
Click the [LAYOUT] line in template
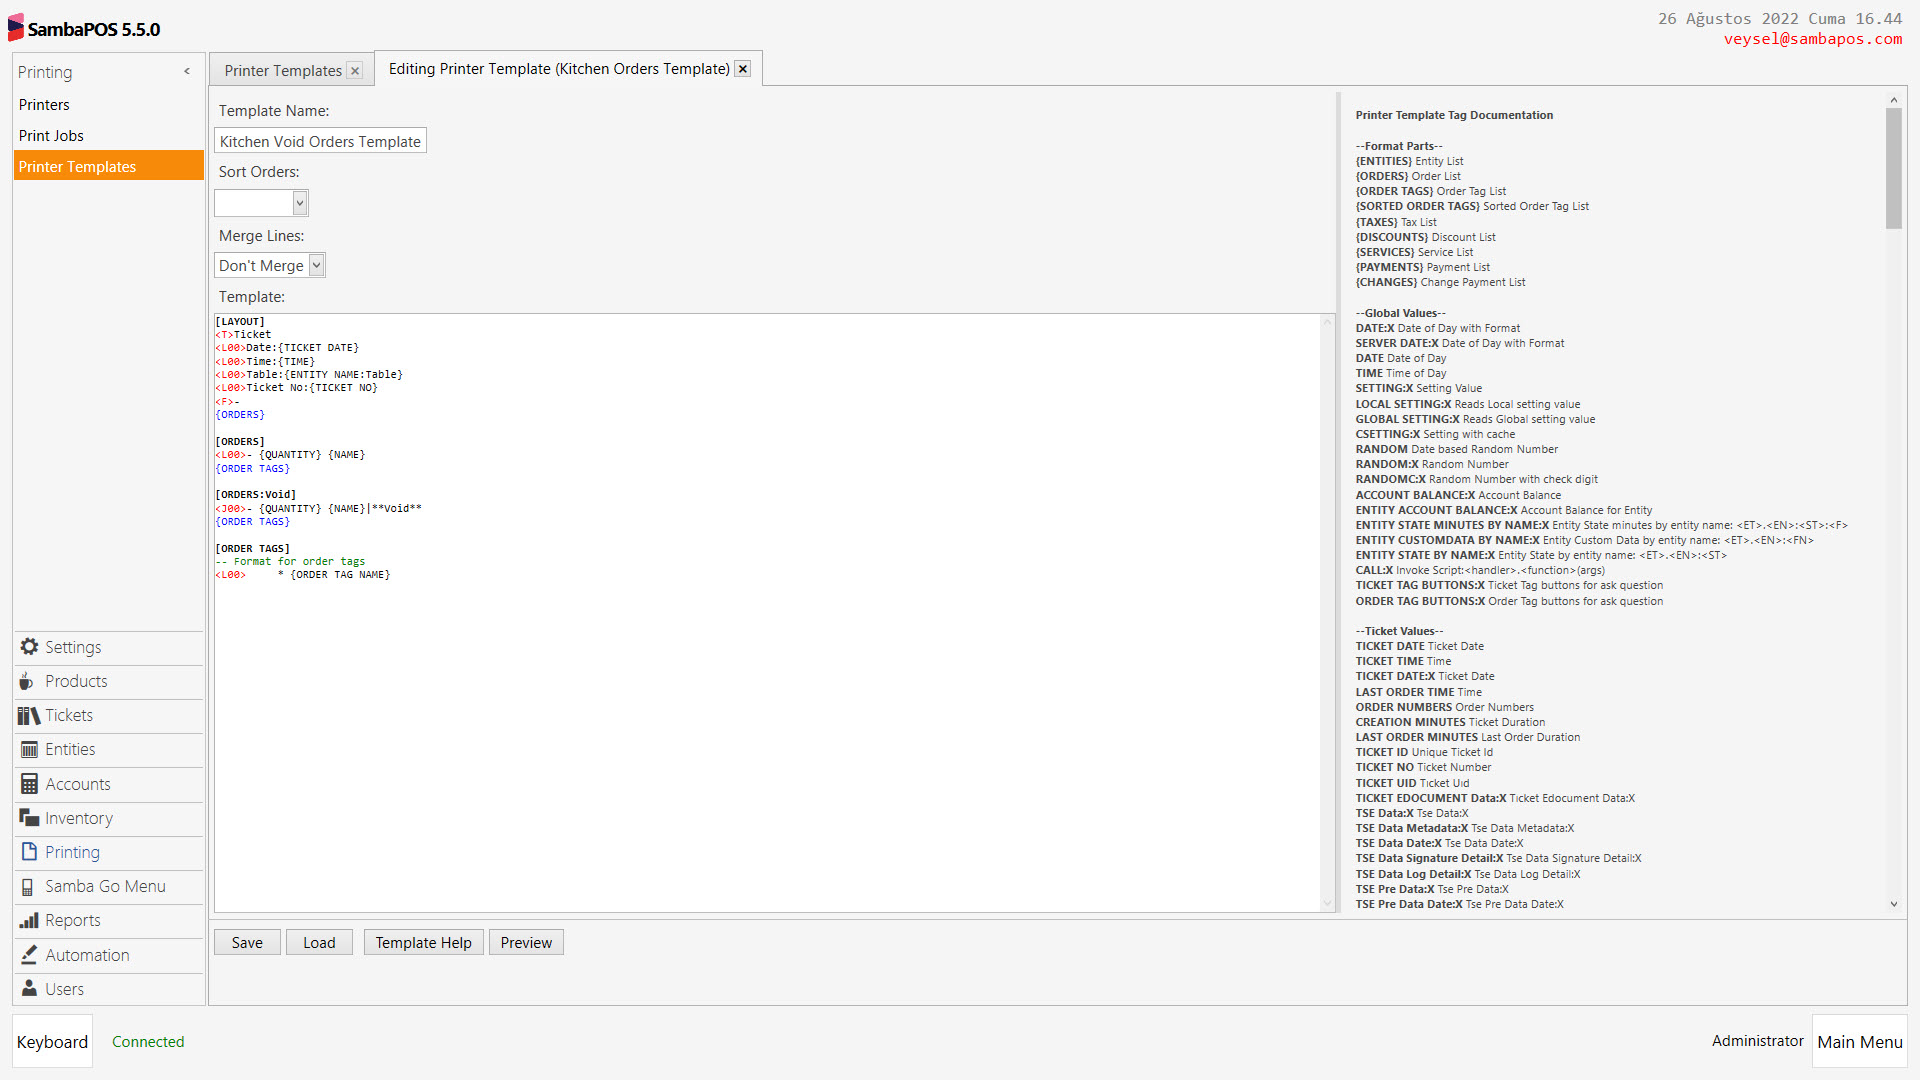240,322
